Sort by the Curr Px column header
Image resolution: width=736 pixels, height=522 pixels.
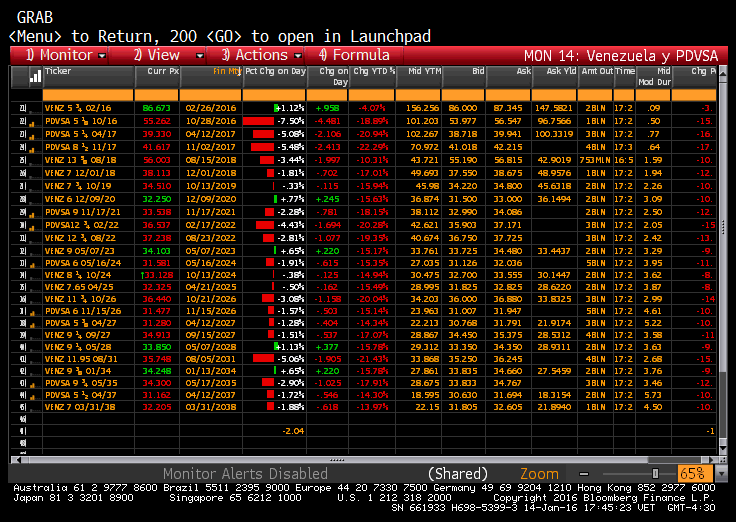tap(157, 77)
